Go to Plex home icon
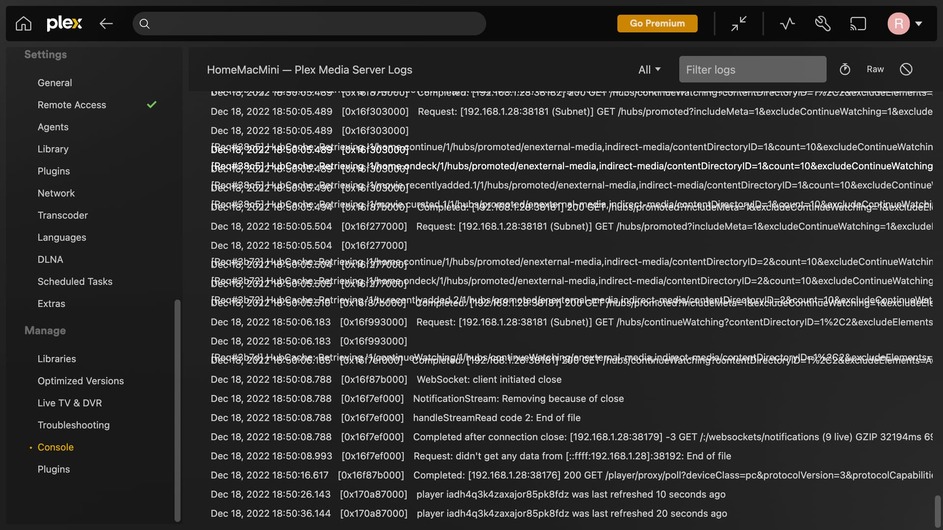 point(23,23)
